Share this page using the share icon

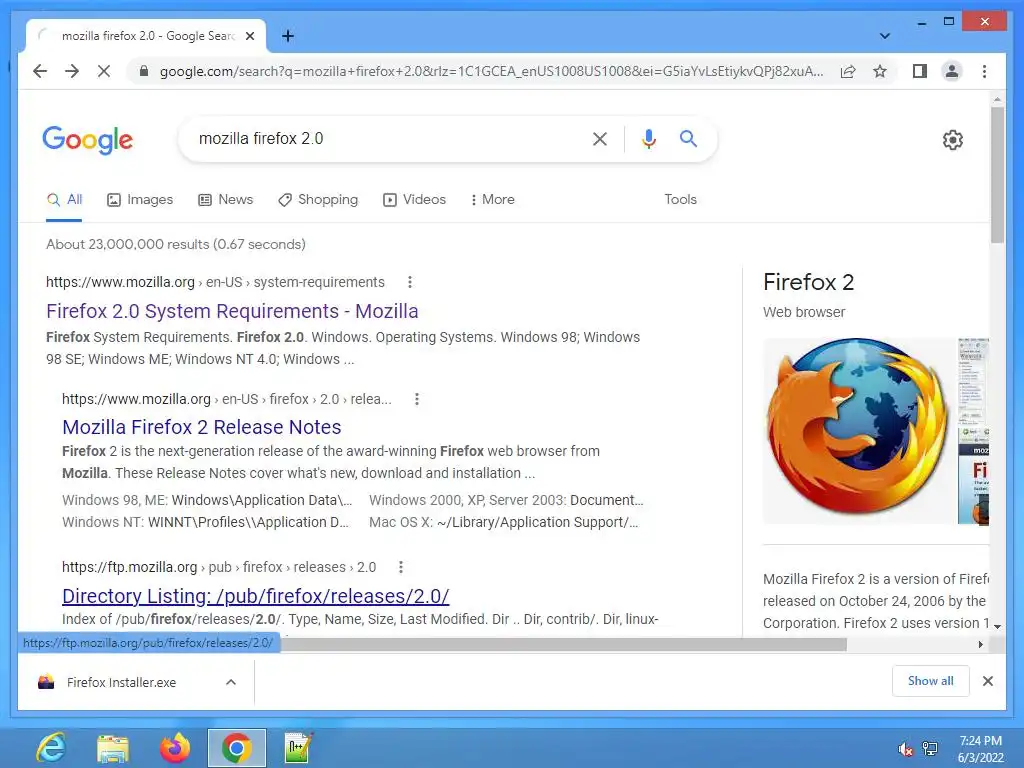[848, 71]
